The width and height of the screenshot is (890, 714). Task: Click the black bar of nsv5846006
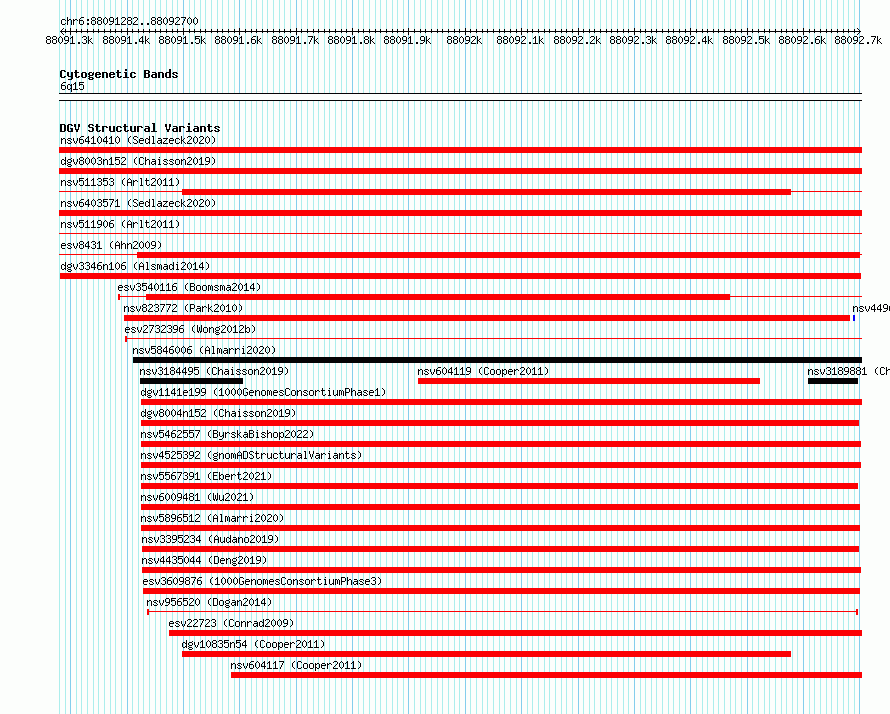point(497,360)
